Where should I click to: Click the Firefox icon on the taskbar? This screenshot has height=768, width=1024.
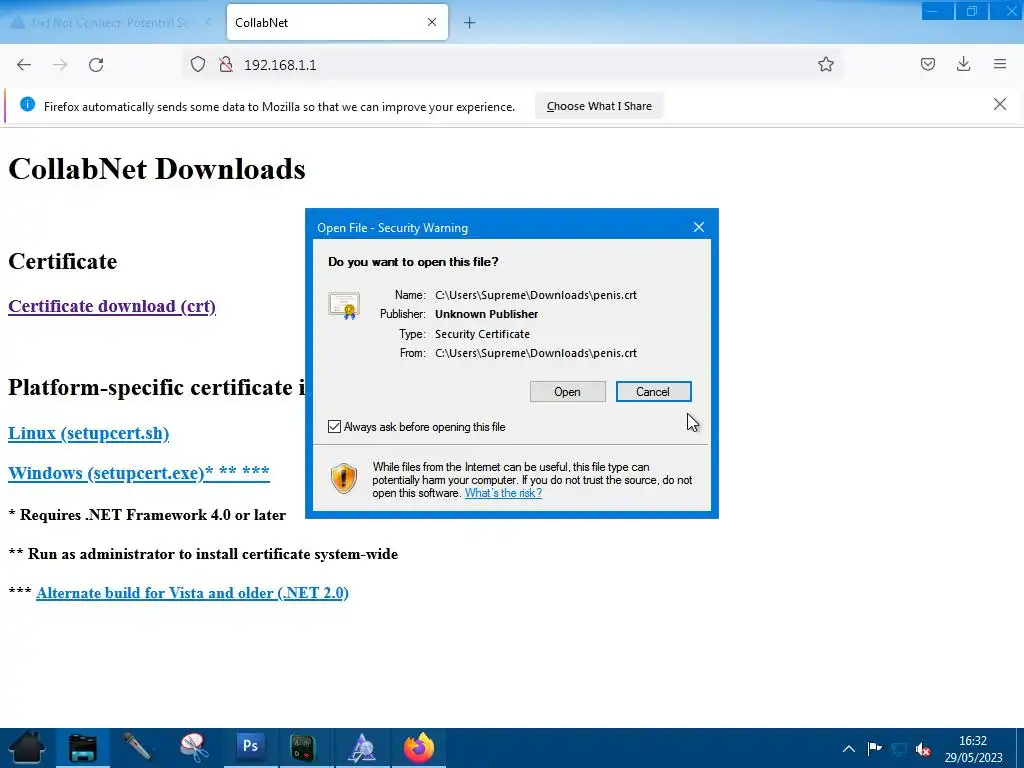[419, 748]
